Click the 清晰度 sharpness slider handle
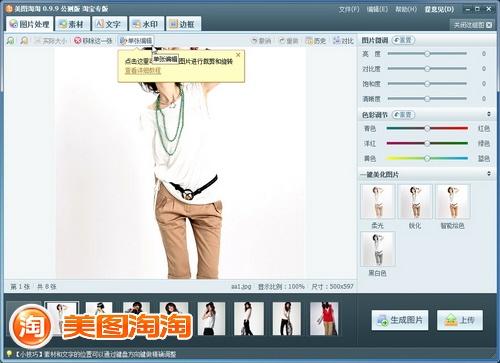 427,99
